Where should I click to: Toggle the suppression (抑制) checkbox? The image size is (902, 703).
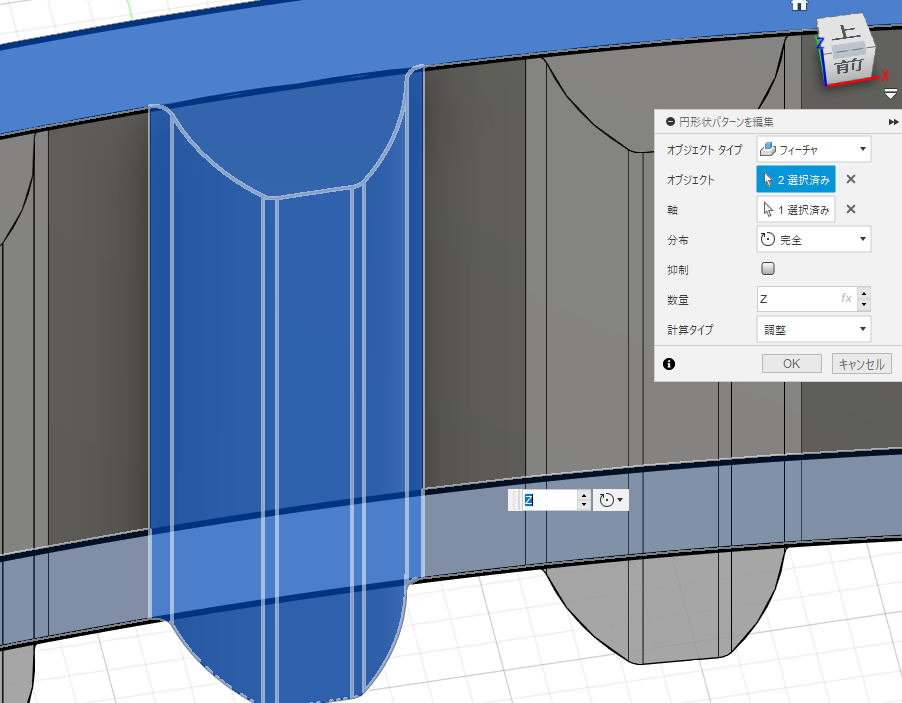768,269
